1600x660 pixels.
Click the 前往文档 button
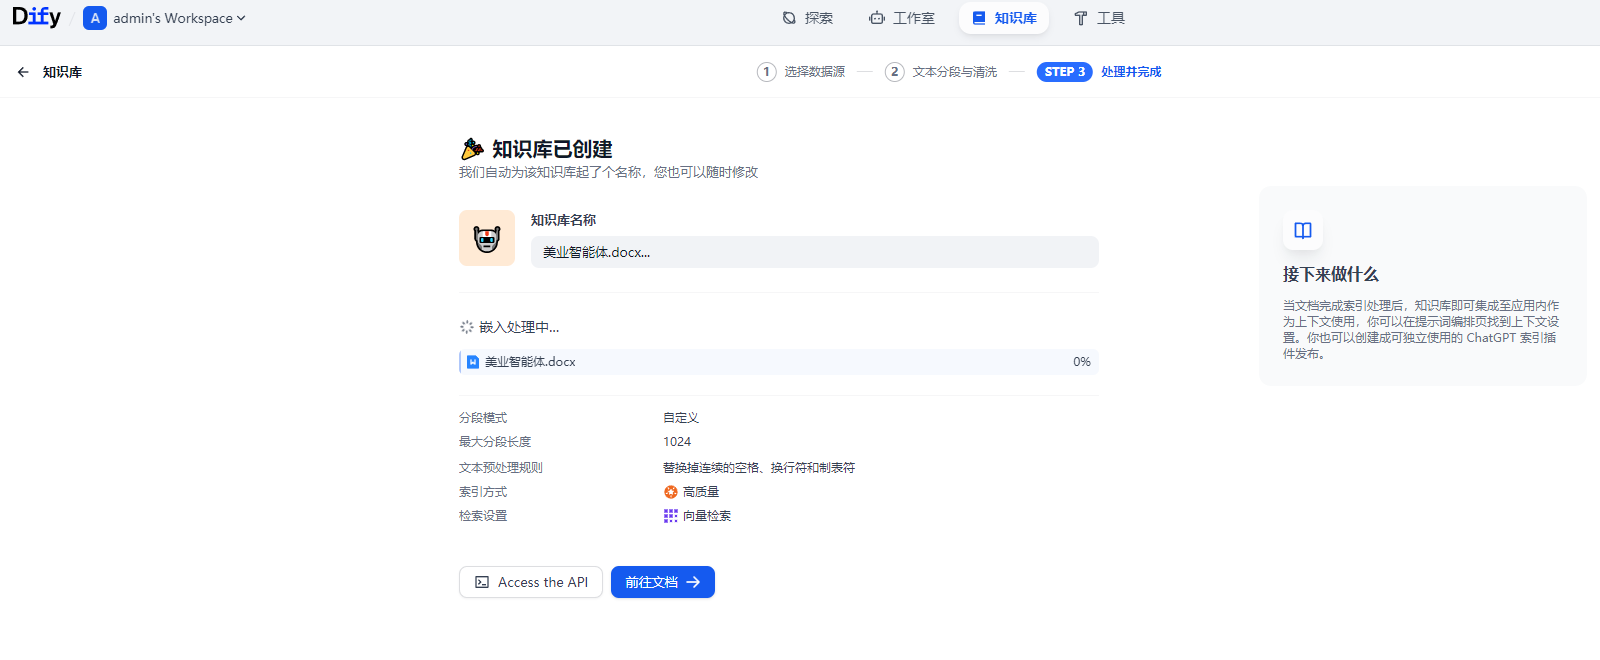[x=662, y=582]
